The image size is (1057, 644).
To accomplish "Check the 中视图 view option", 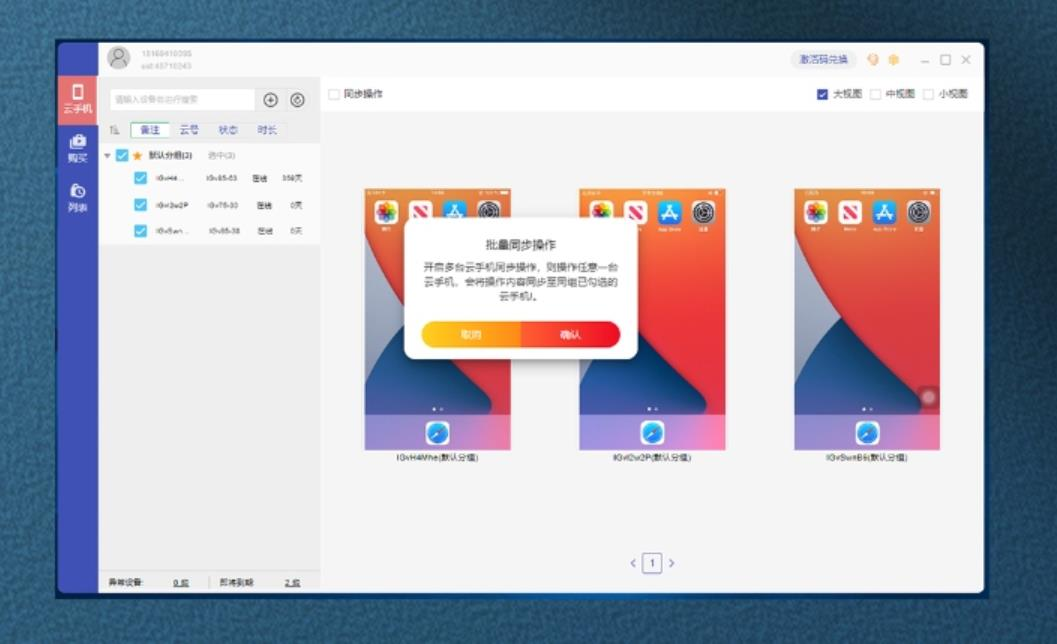I will click(876, 94).
